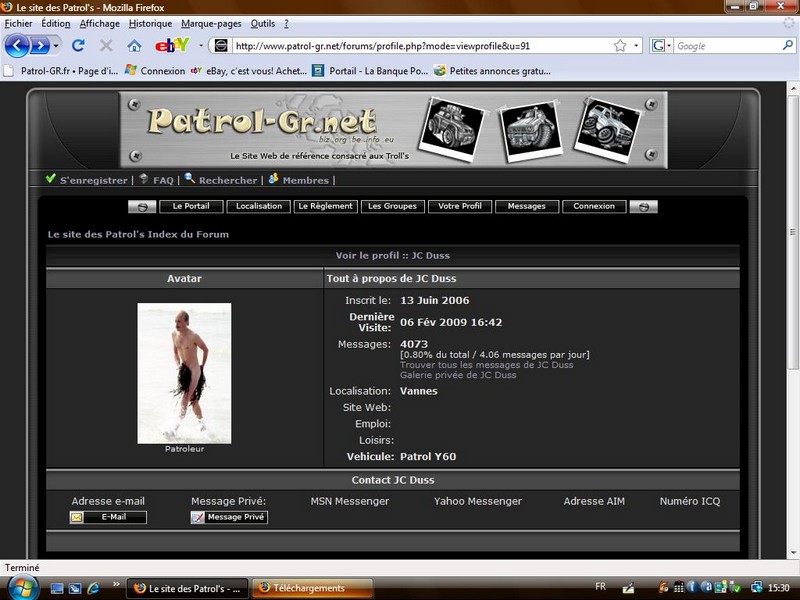Expand the dropdown arrow beside the eBay icon
Screen dimensions: 800x600
[x=201, y=46]
